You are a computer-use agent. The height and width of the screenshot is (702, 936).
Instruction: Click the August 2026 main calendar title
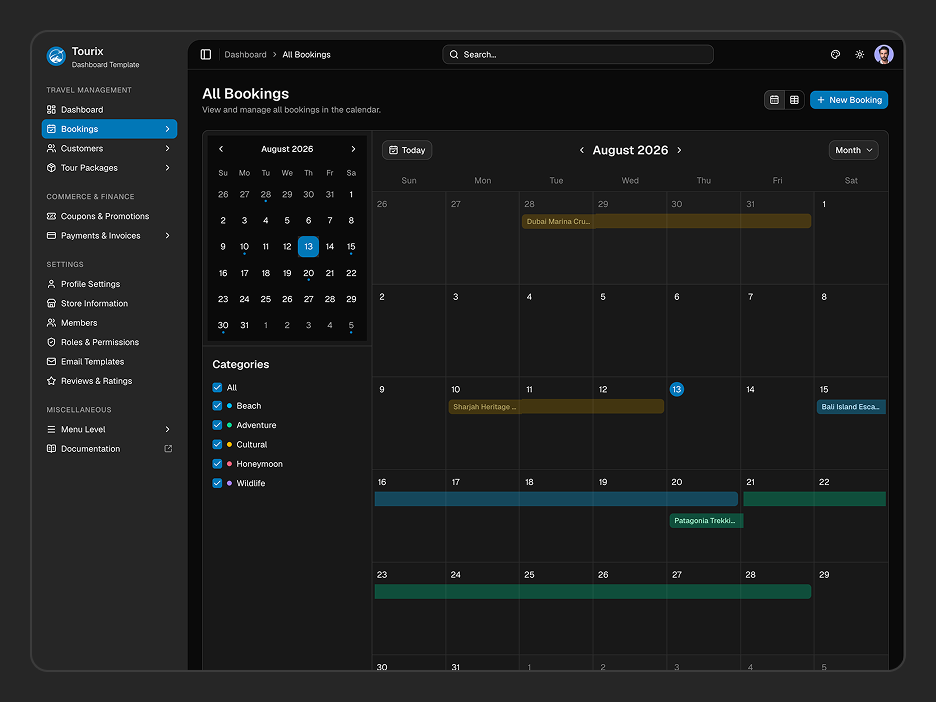pos(630,150)
